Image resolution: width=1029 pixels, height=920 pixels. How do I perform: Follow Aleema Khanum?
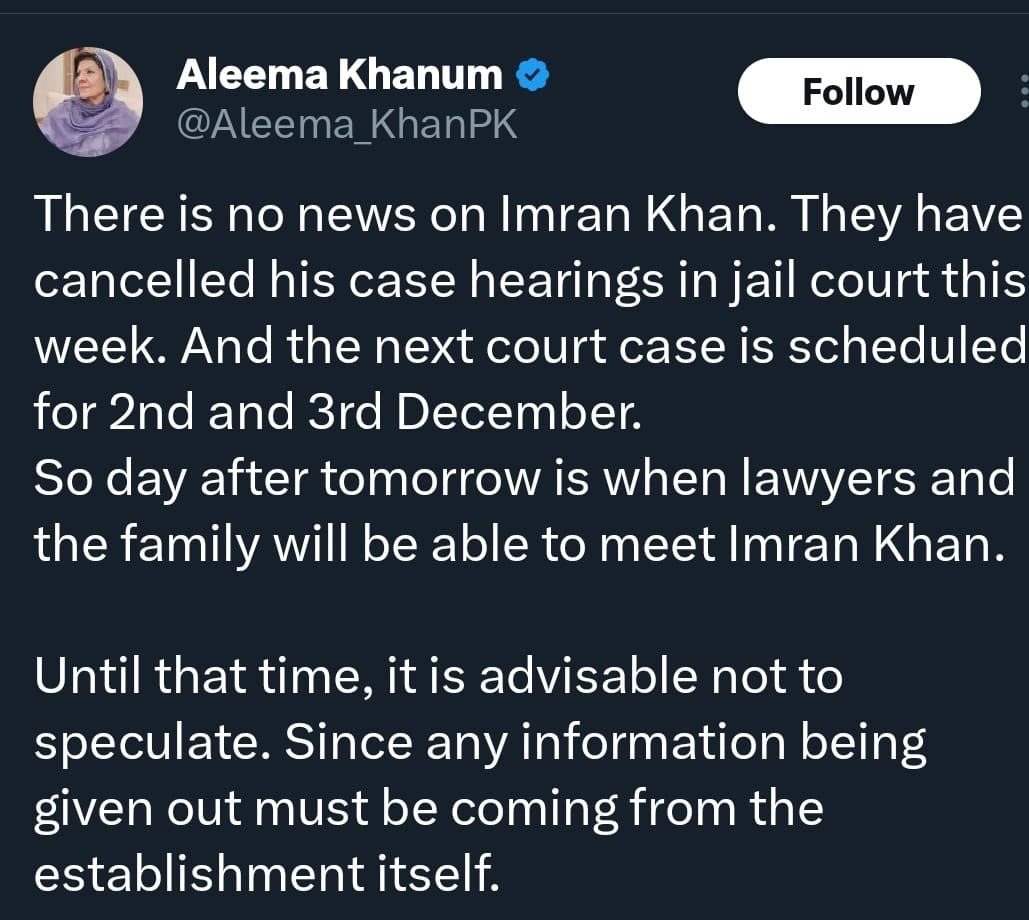coord(858,92)
